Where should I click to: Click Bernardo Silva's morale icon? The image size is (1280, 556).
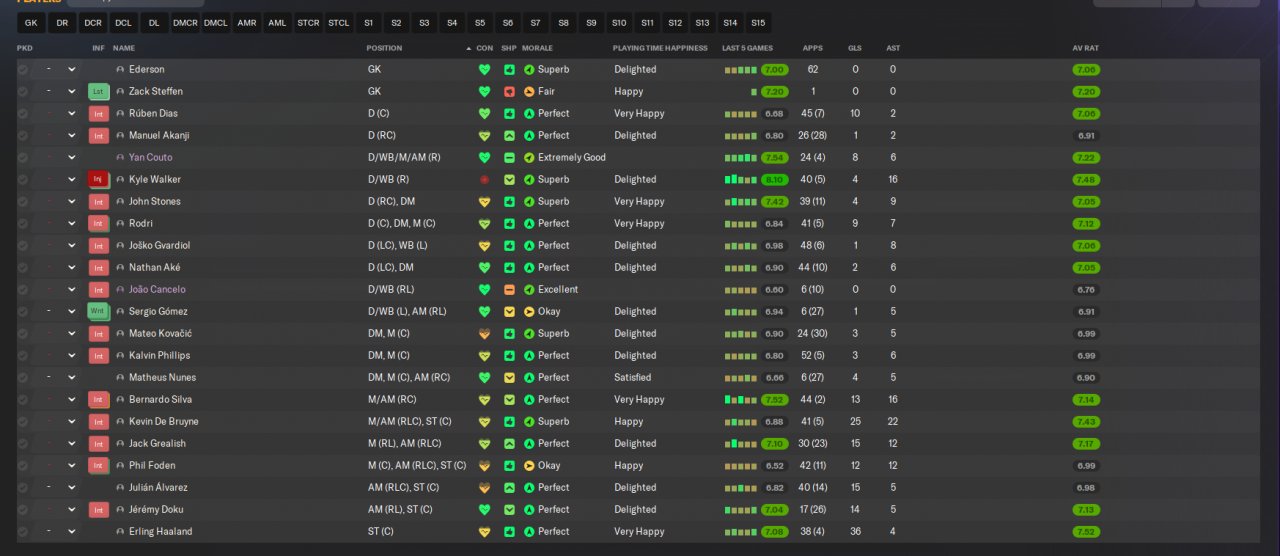tap(529, 400)
